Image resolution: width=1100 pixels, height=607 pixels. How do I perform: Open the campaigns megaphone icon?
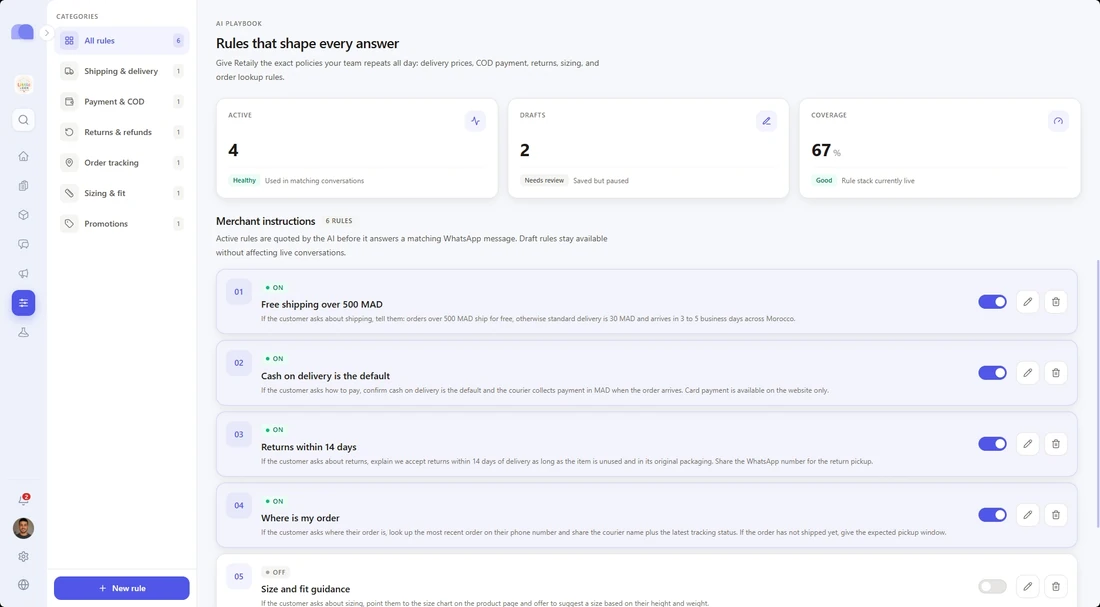(23, 274)
